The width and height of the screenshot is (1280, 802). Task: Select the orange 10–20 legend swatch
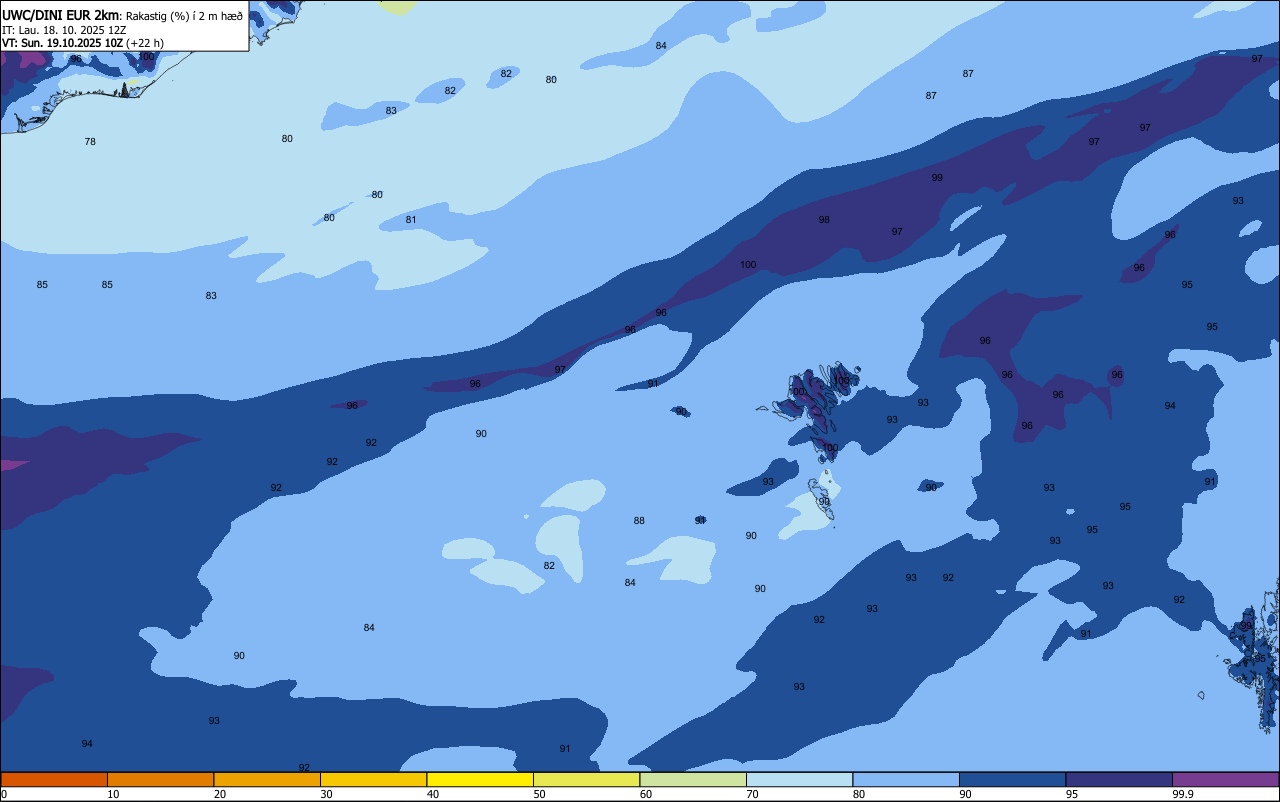coord(160,779)
